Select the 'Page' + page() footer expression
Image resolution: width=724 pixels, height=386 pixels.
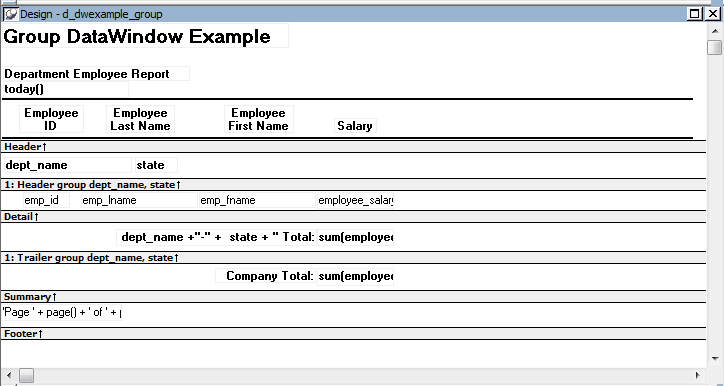pyautogui.click(x=62, y=312)
